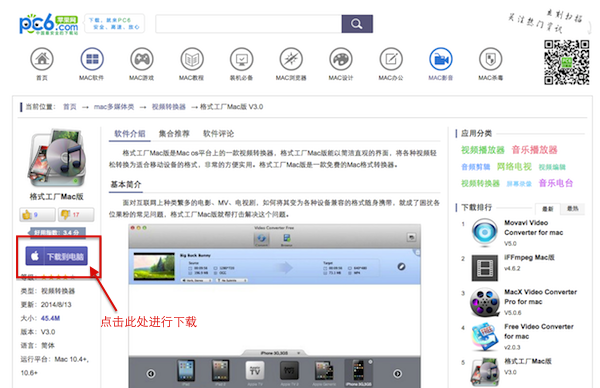Click the Big Buck Bunny video thumbnail
Viewport: 600px width, 388px height.
[154, 267]
